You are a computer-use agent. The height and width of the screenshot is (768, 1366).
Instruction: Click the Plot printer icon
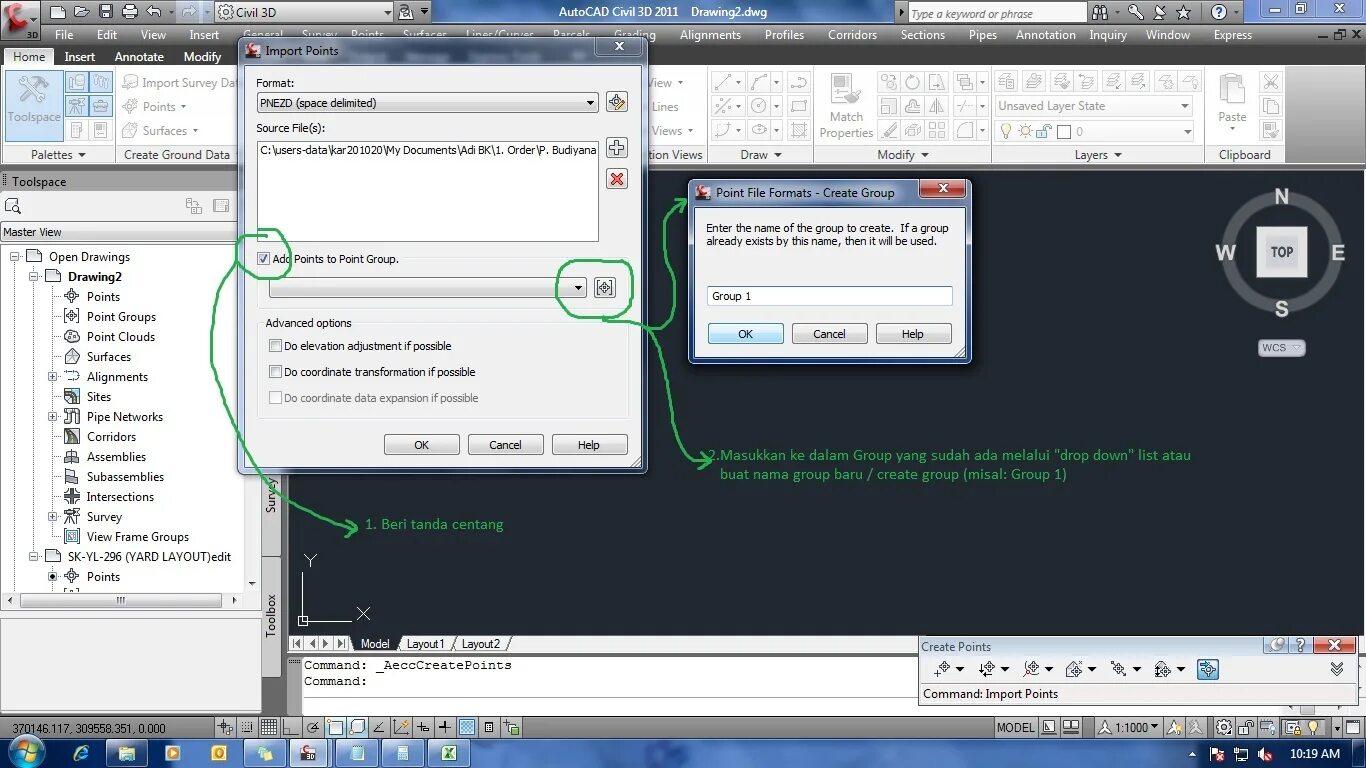coord(129,12)
